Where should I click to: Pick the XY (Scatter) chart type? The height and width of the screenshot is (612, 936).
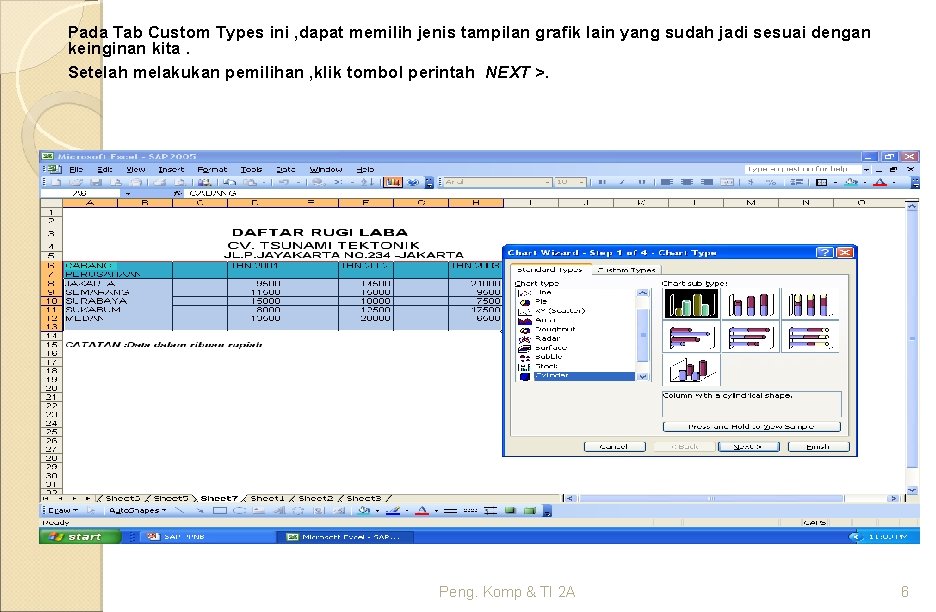(x=560, y=311)
